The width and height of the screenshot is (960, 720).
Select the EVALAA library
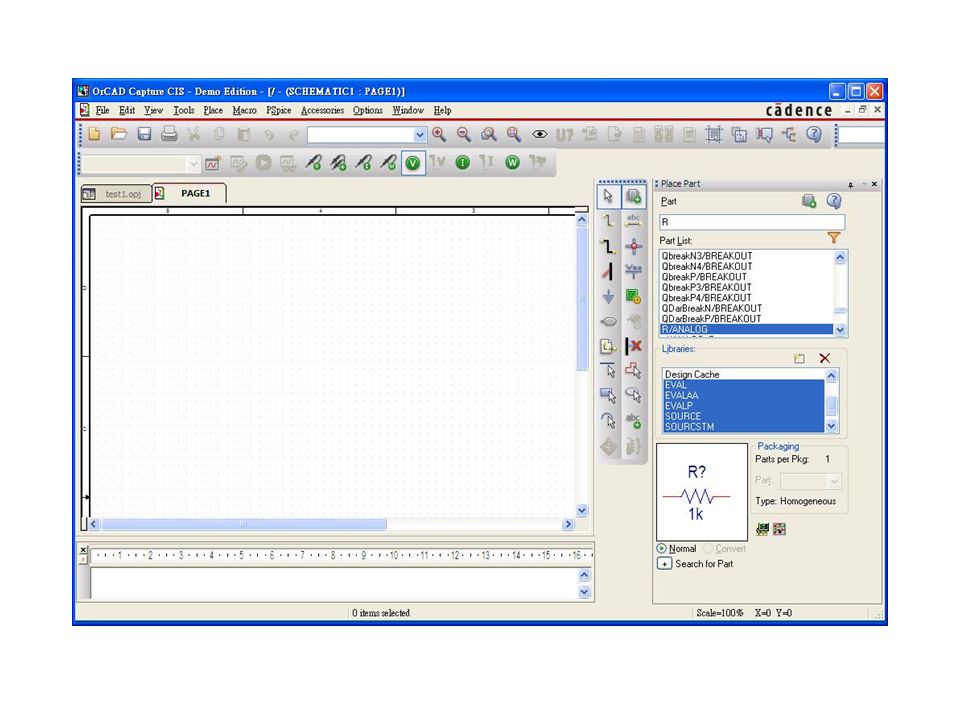pyautogui.click(x=743, y=396)
